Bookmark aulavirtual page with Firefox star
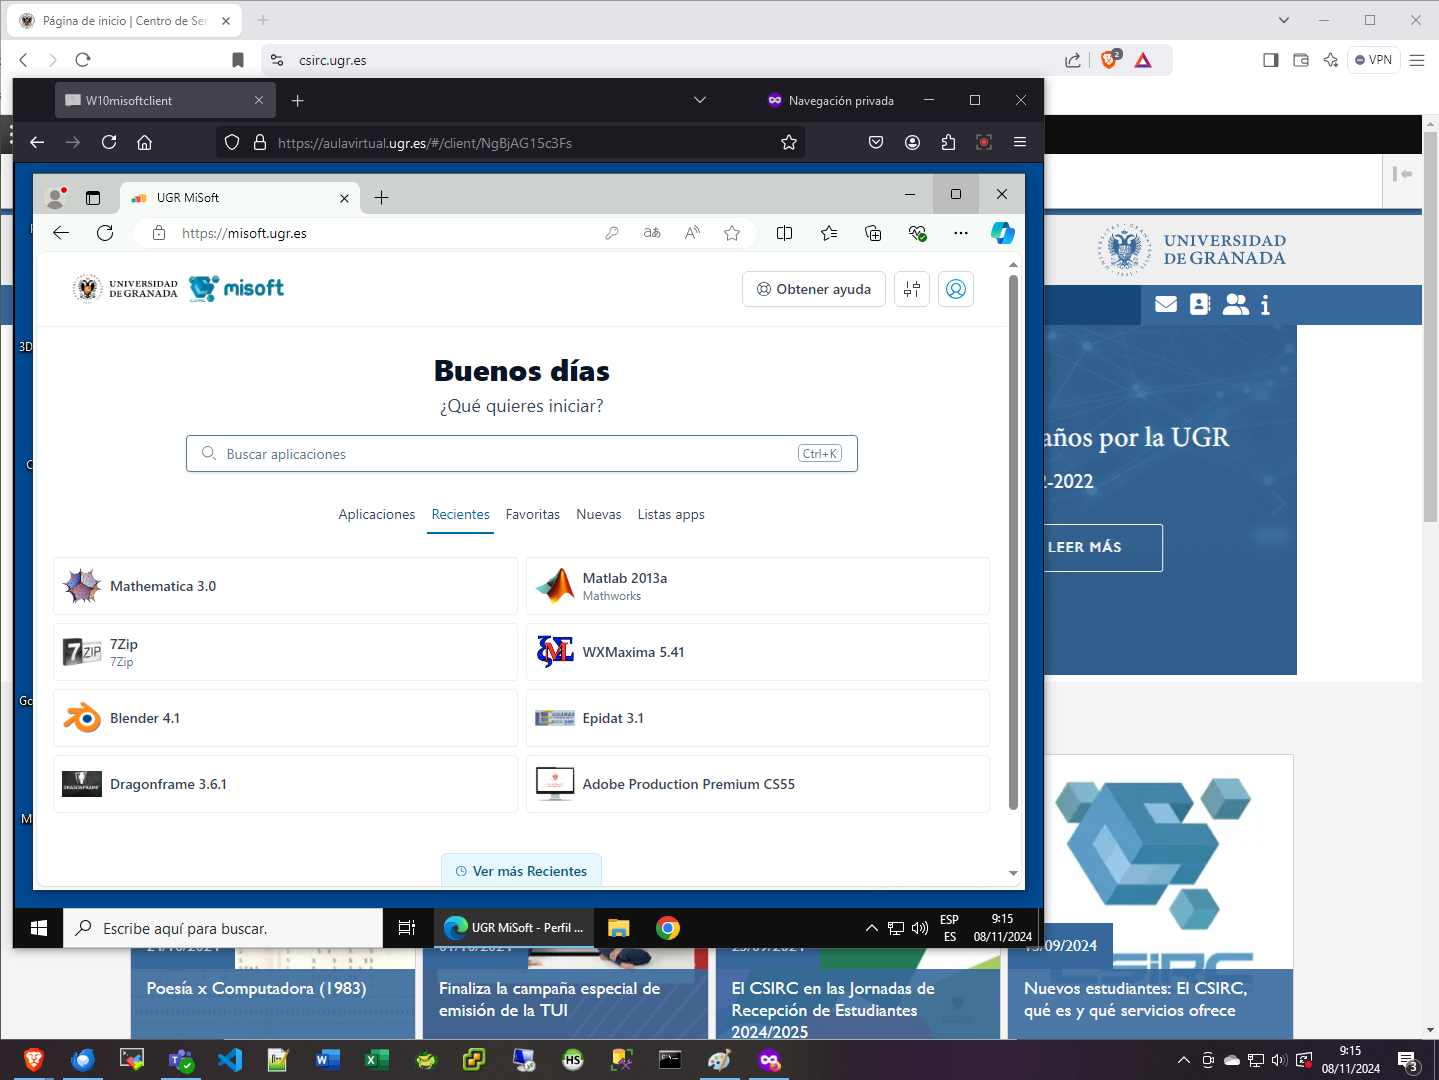 pos(789,142)
